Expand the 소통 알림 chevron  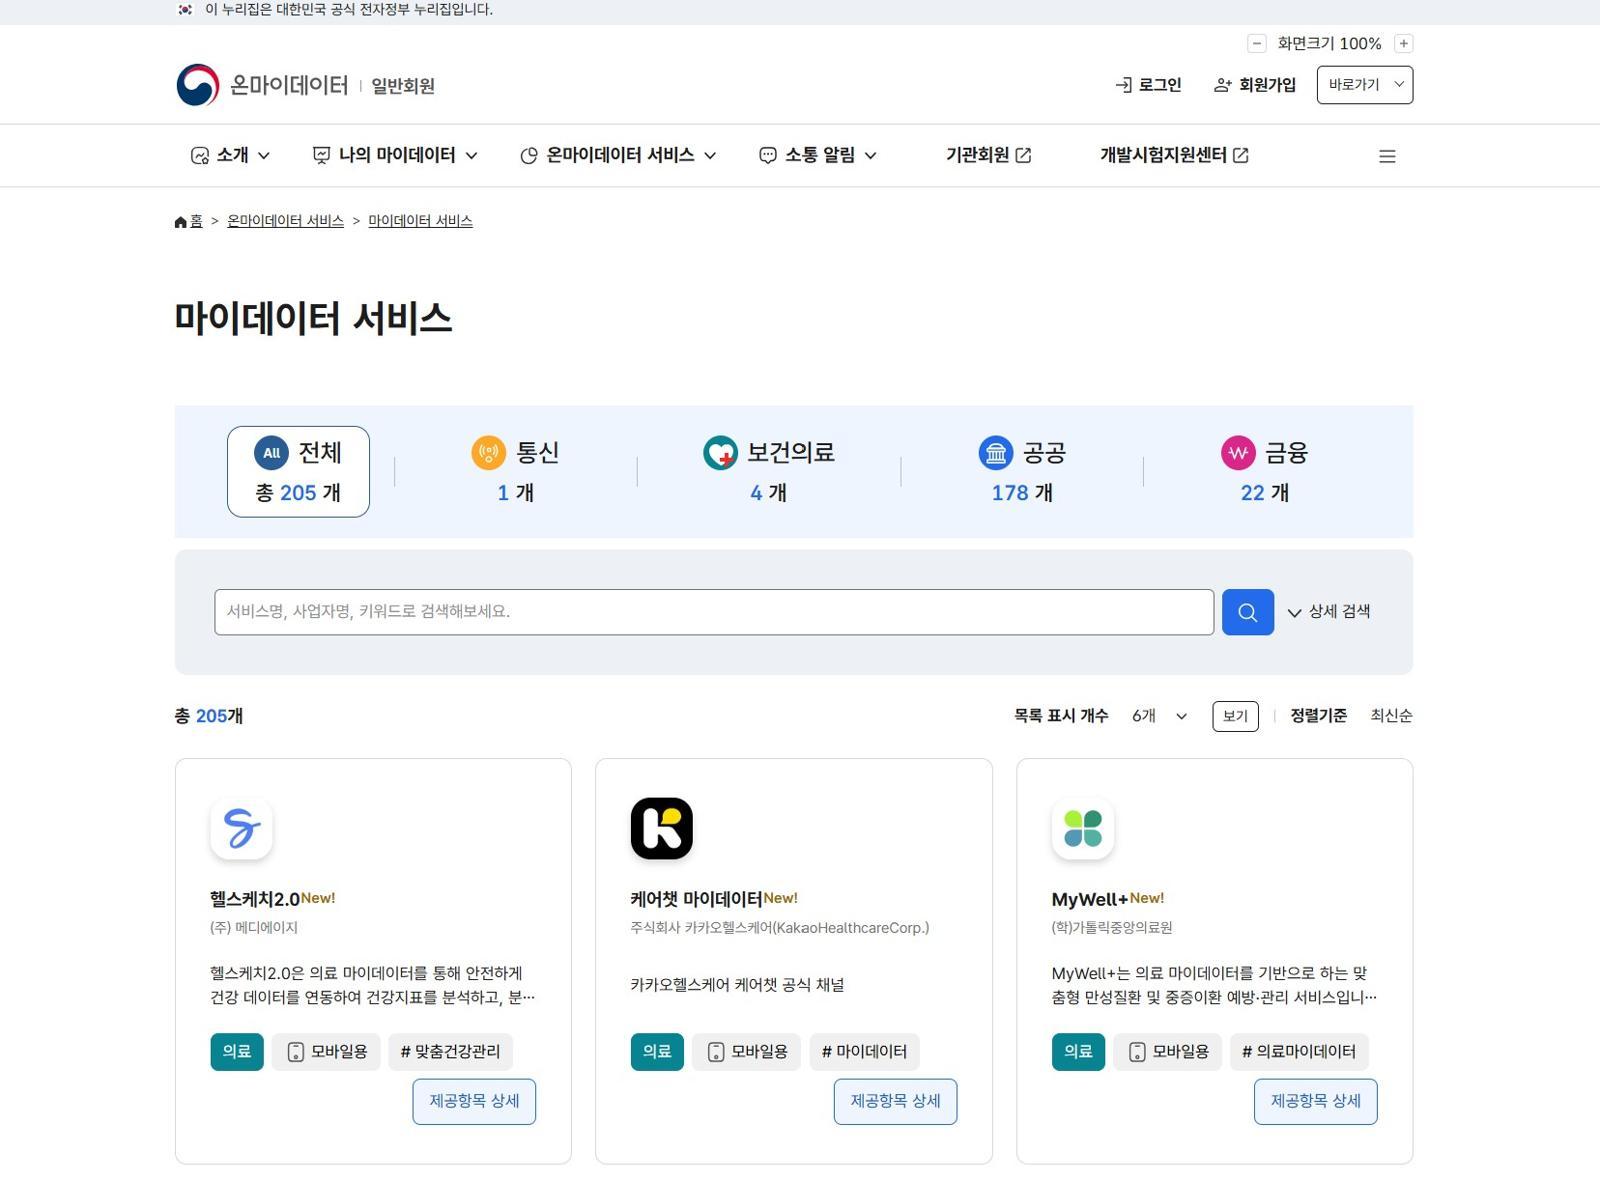click(x=871, y=156)
